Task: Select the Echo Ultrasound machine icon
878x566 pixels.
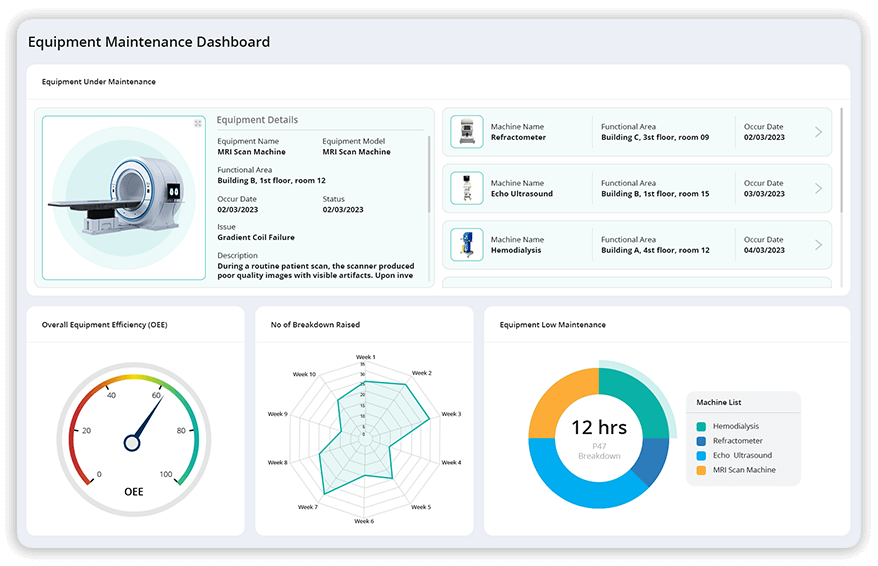Action: (x=466, y=188)
